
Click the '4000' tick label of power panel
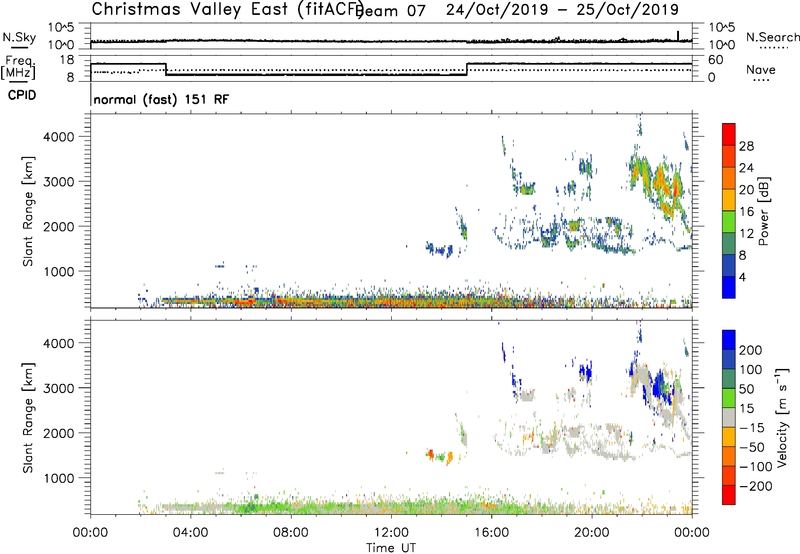[58, 137]
